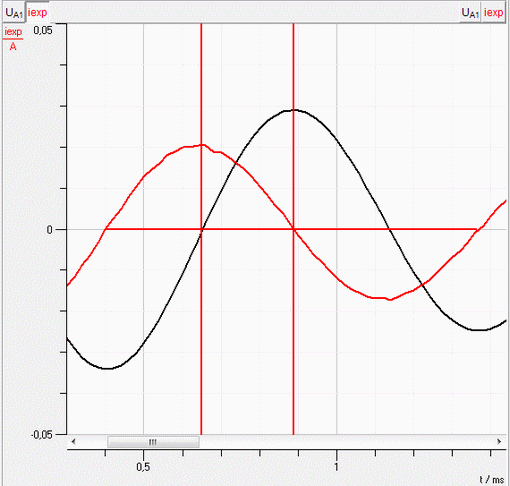Click the scrollbar left arrow

[x=73, y=442]
